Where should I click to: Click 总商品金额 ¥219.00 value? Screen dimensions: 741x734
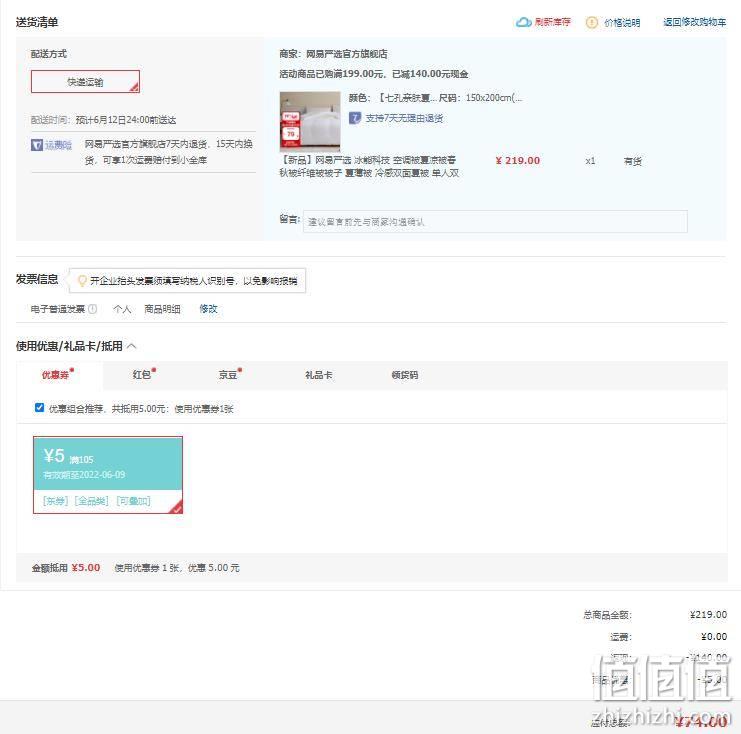[708, 615]
